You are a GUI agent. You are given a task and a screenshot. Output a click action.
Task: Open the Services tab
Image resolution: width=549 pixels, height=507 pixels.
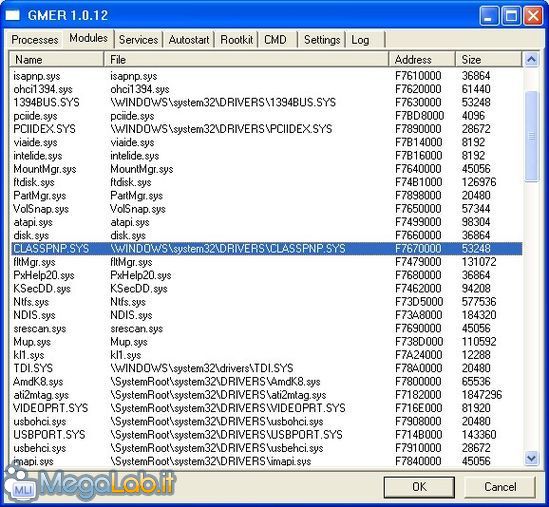click(138, 40)
